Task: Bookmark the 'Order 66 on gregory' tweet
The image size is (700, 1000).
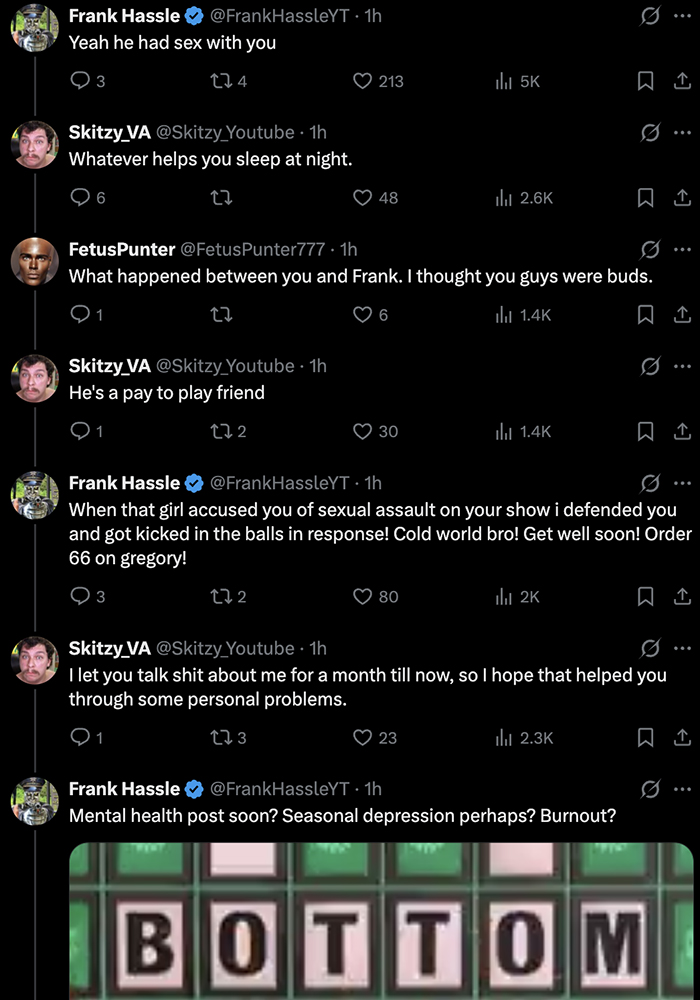Action: 646,597
